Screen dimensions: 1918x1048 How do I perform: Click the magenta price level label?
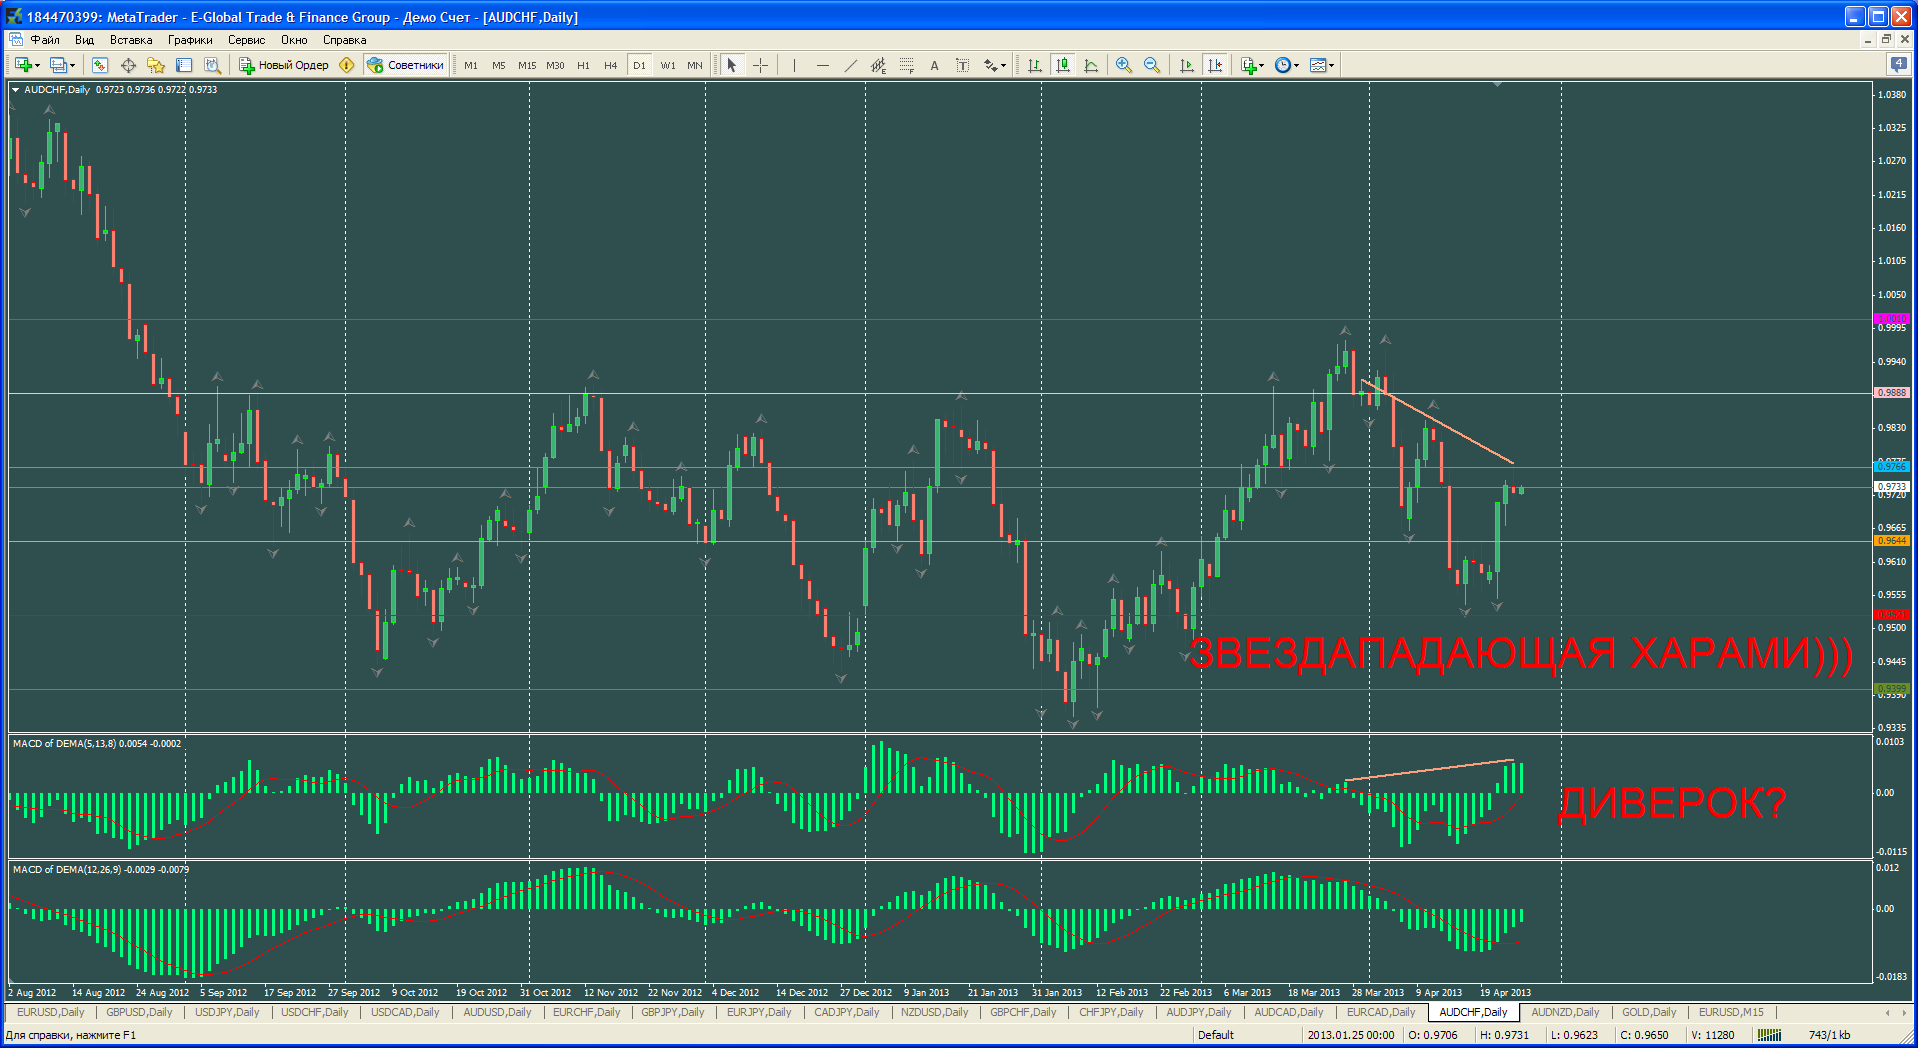coord(1891,319)
